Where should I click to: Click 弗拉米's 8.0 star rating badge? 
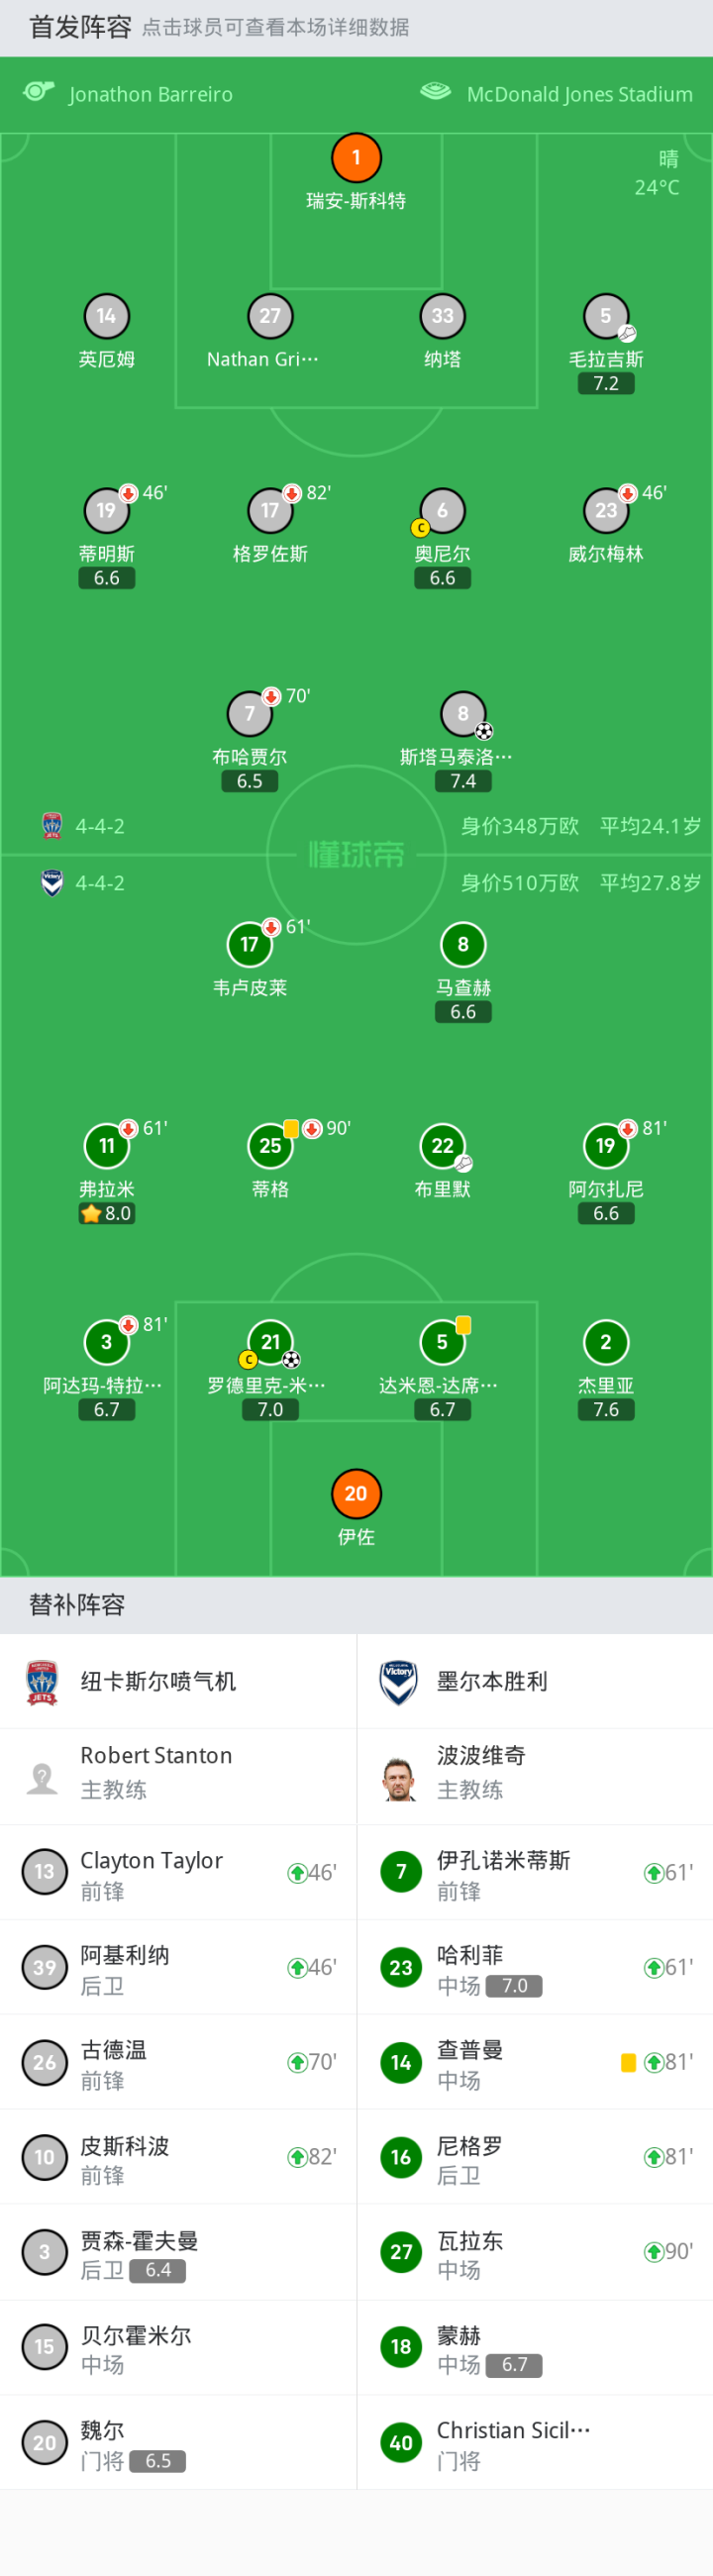[107, 1213]
